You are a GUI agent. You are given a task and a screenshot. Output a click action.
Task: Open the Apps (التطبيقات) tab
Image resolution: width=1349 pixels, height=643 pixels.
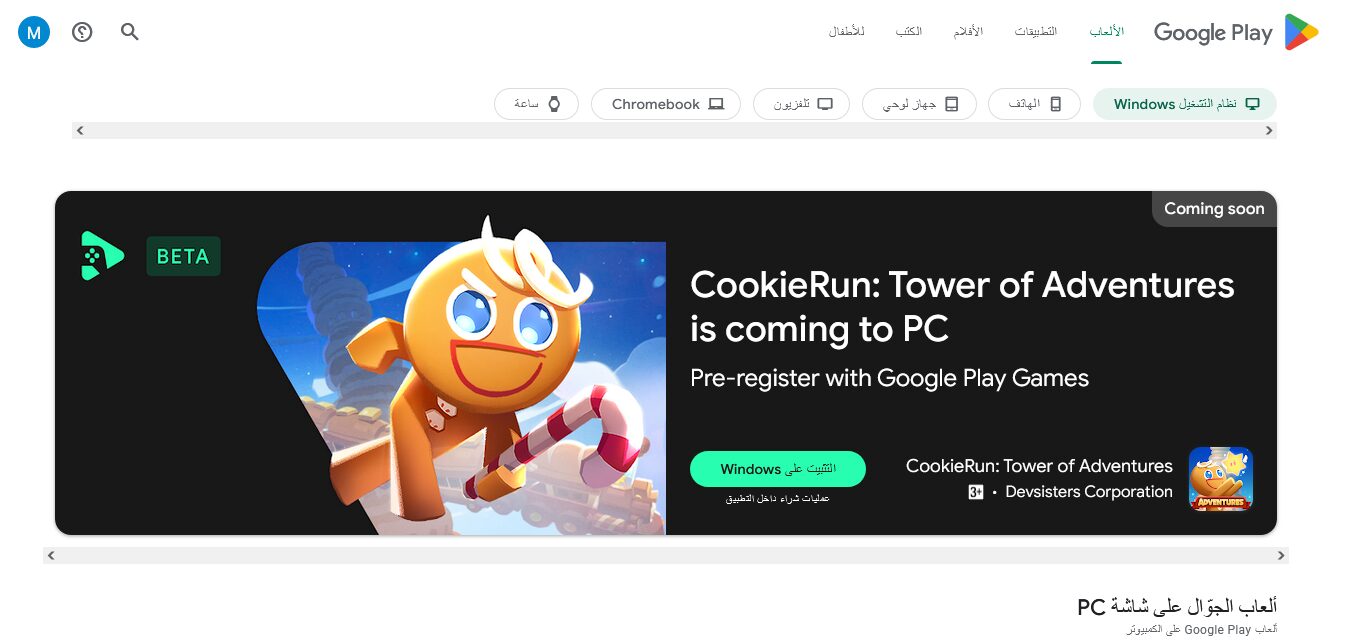[1036, 32]
